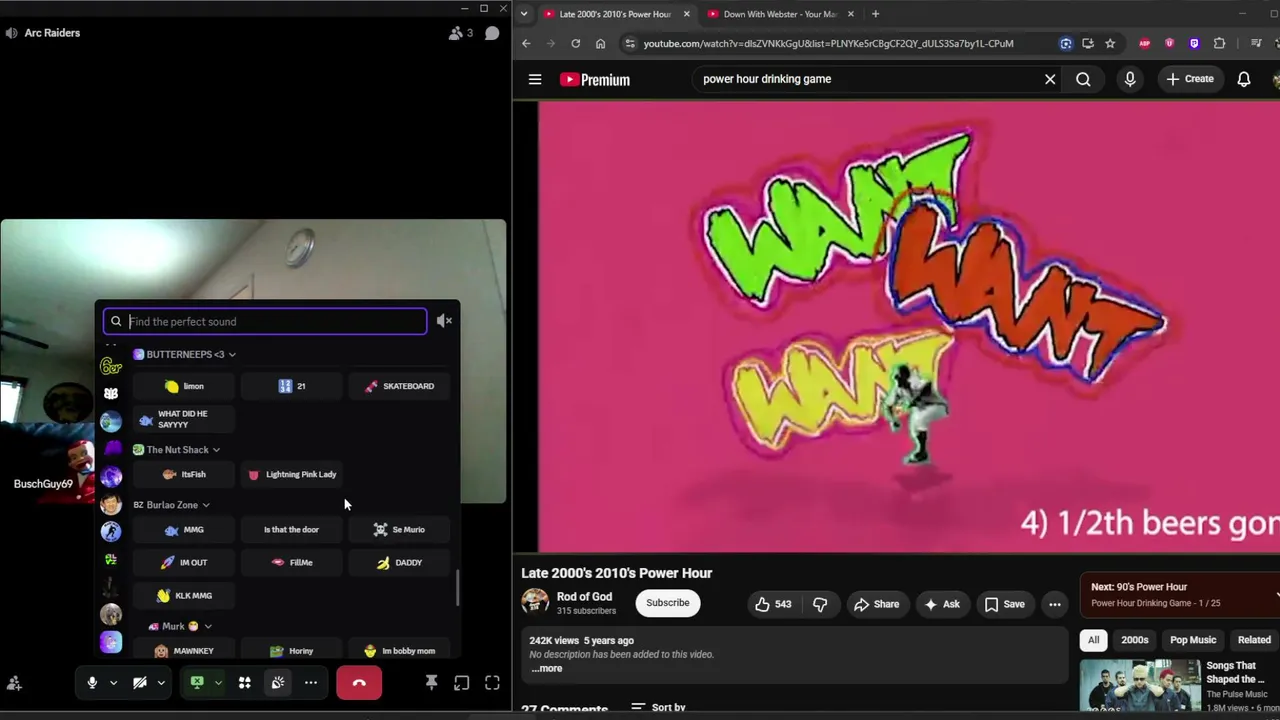Play the 'ItsFish' soundboard sound

click(185, 474)
